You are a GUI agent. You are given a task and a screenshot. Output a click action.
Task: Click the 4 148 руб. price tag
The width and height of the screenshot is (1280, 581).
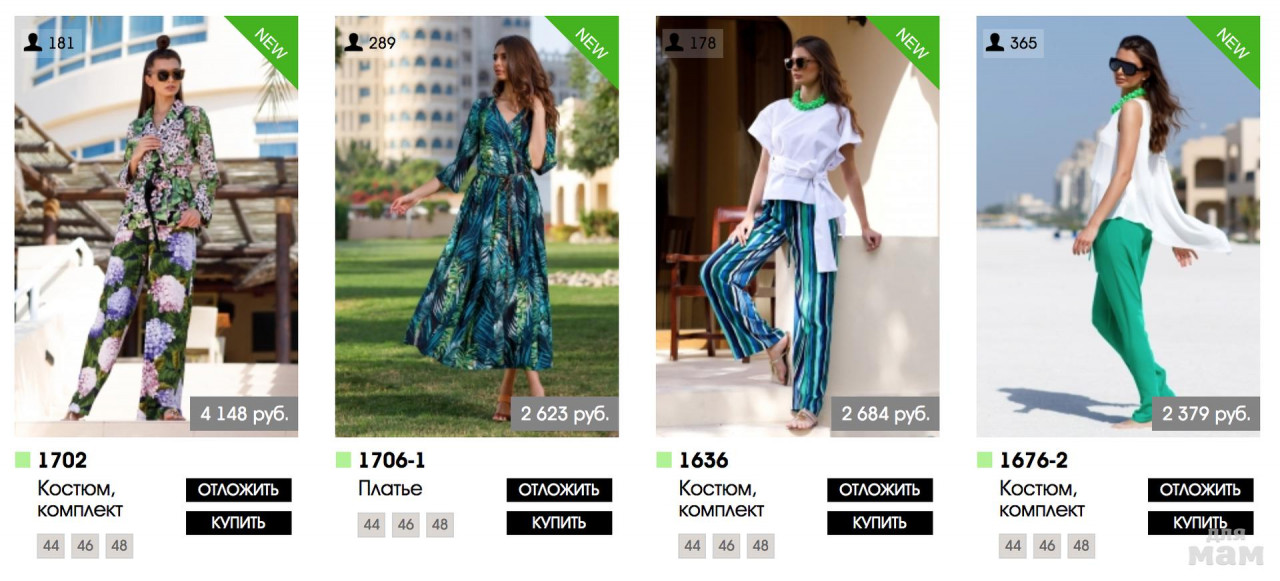(x=244, y=414)
